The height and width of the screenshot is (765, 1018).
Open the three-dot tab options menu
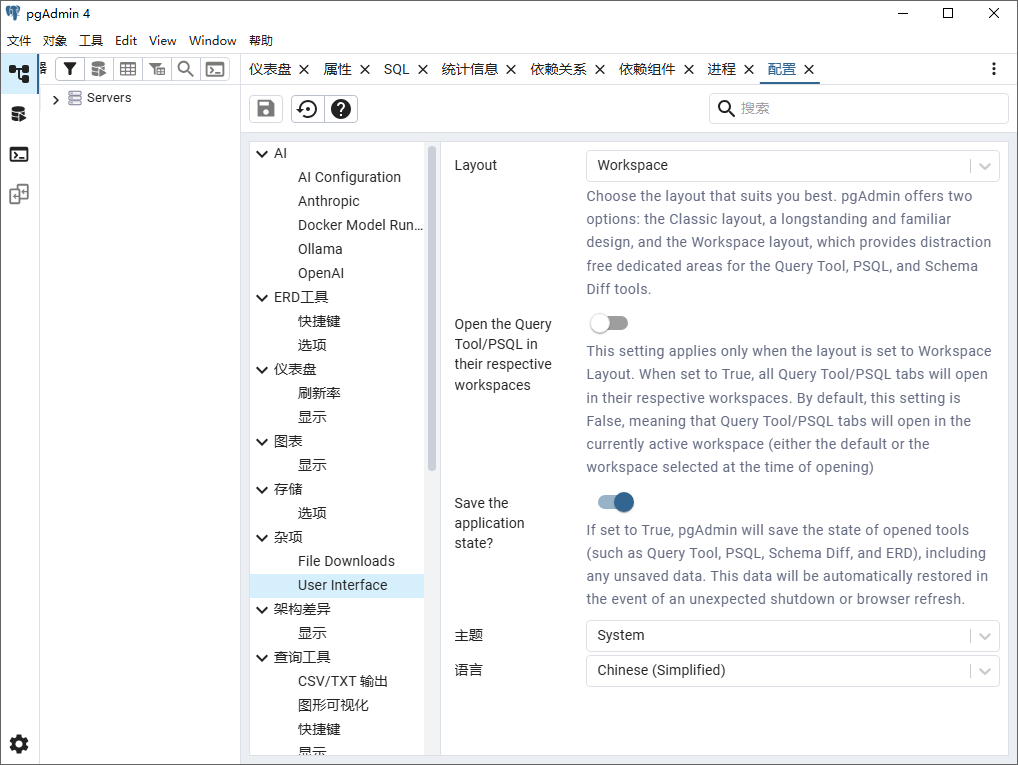point(993,69)
